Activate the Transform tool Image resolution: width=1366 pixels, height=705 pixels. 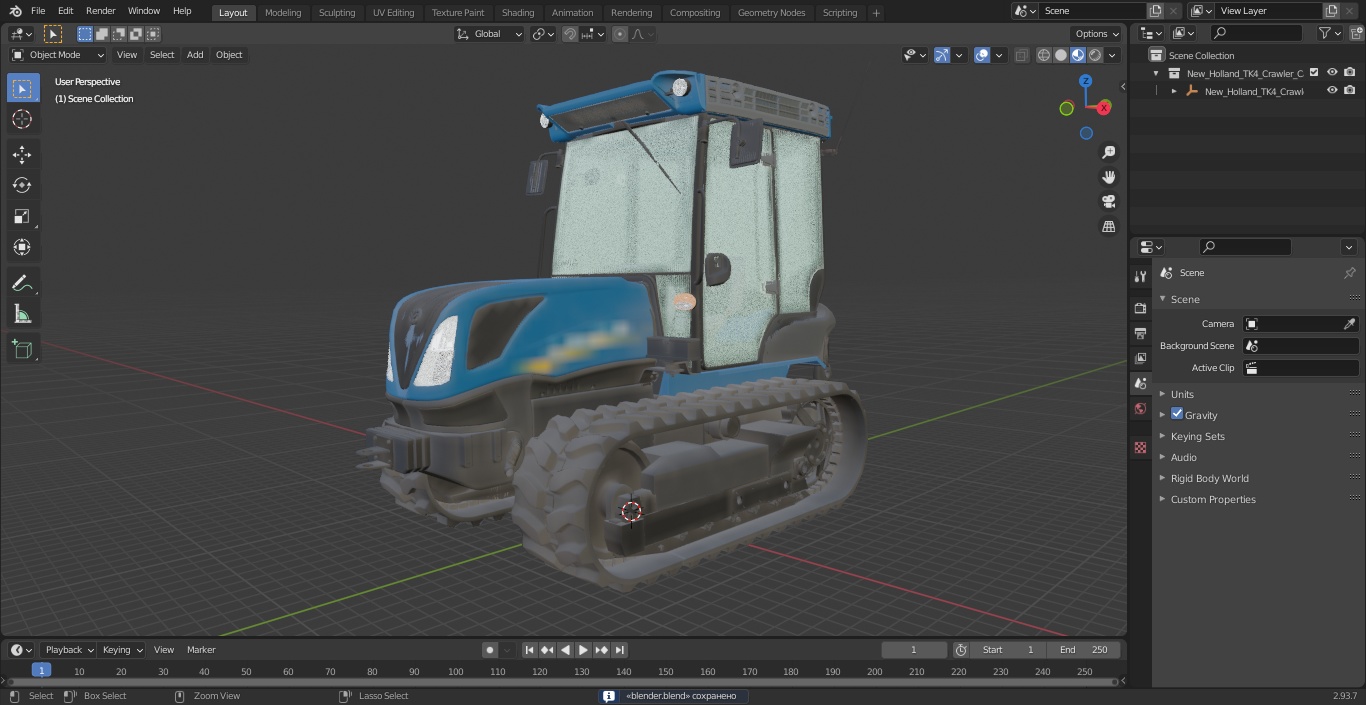click(22, 248)
